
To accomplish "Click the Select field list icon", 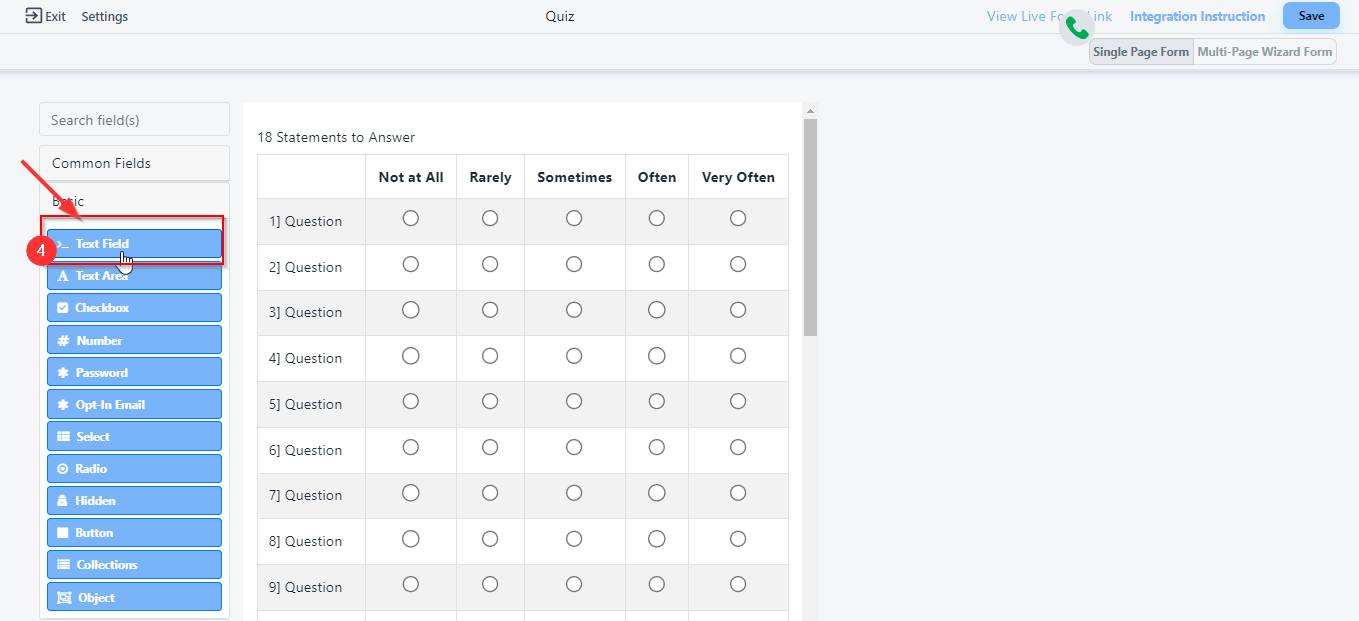I will [63, 437].
